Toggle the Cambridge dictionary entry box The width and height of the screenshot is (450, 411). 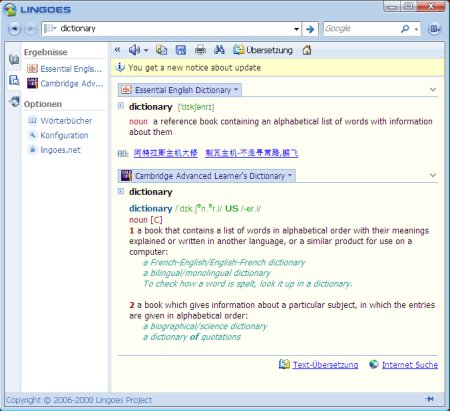[x=121, y=191]
